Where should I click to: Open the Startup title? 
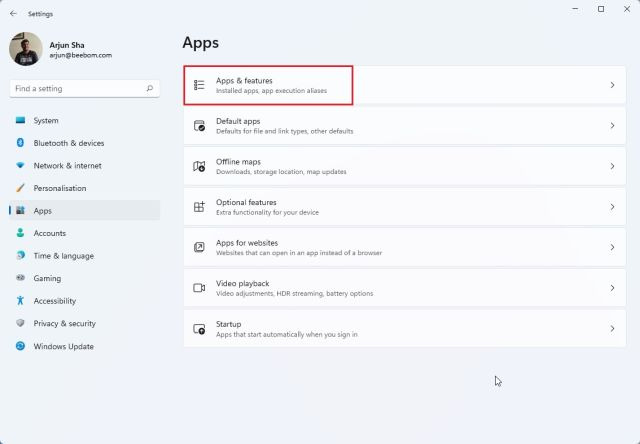(229, 324)
